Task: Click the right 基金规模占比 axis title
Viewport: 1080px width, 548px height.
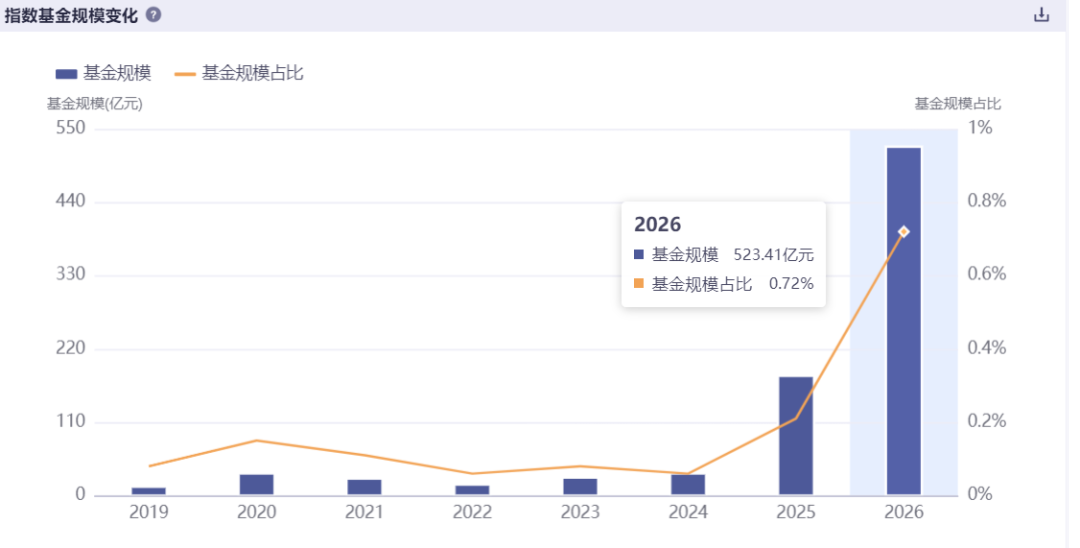Action: [957, 104]
